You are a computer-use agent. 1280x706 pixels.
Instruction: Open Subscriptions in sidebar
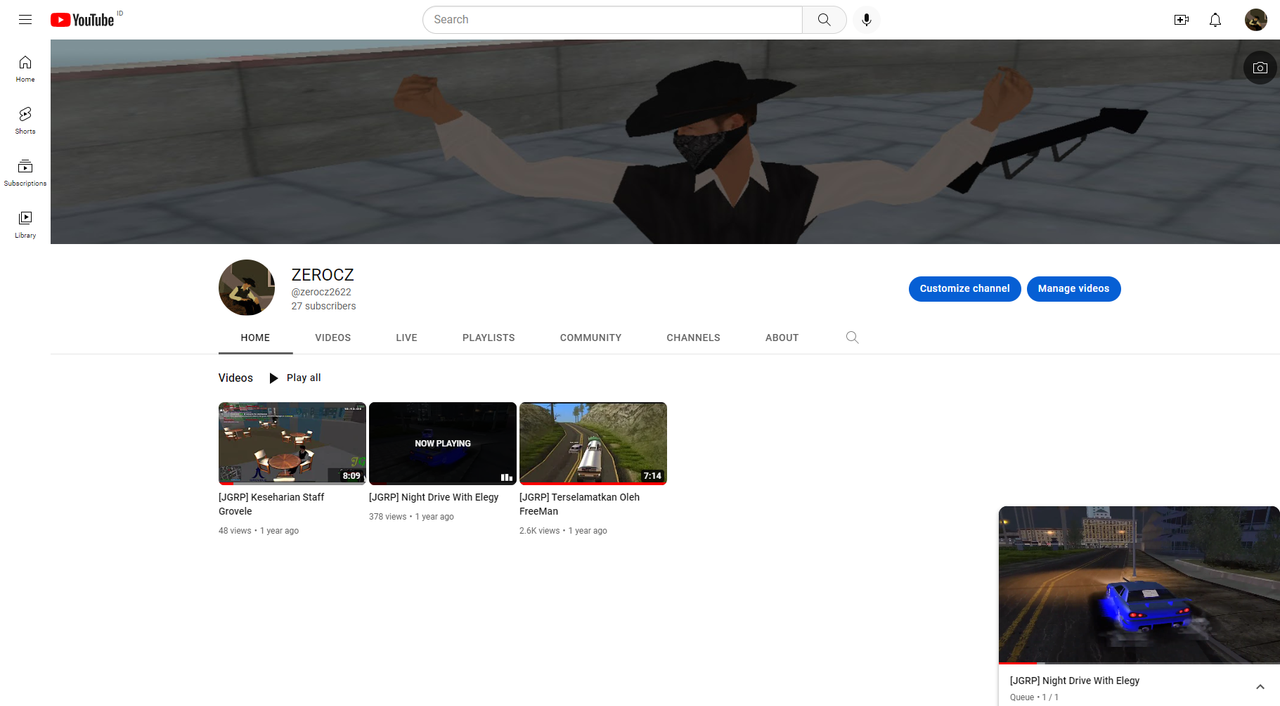click(x=25, y=172)
